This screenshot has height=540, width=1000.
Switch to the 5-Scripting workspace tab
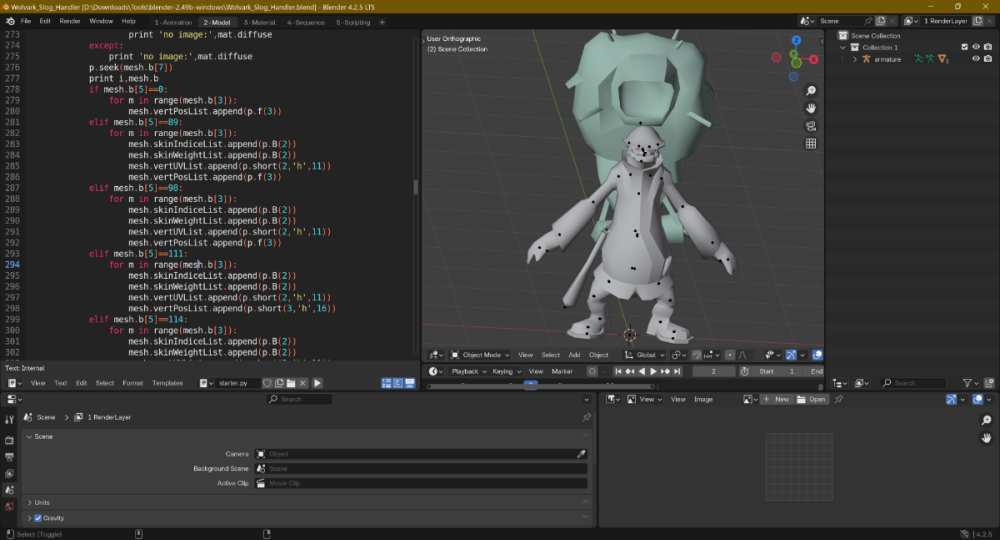click(x=352, y=21)
